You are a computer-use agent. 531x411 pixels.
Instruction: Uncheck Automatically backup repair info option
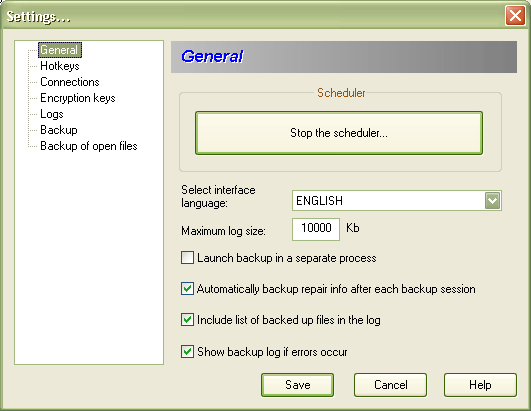pos(187,289)
